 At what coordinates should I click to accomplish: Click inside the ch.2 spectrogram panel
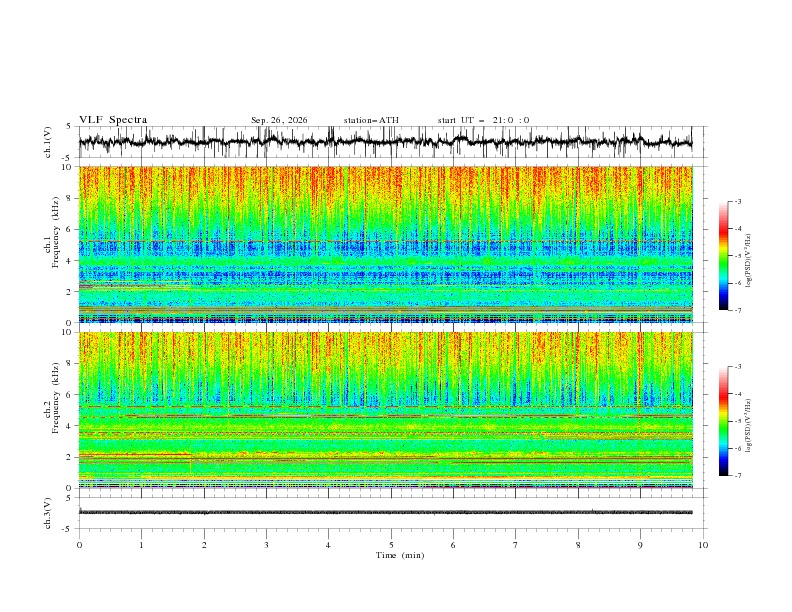(386, 410)
